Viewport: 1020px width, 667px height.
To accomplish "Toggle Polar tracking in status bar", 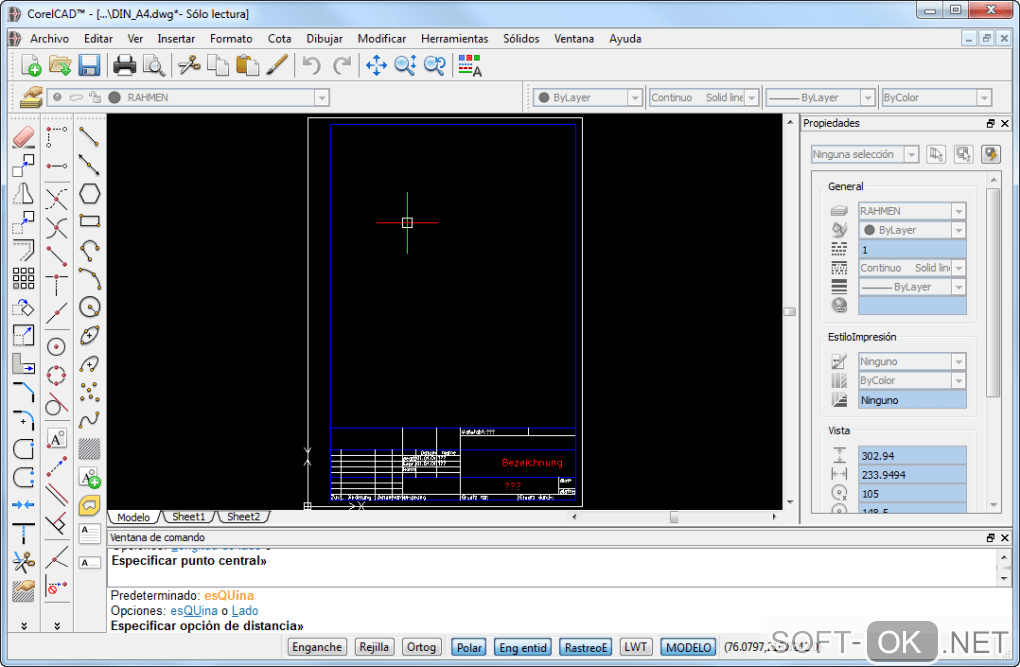I will tap(468, 647).
